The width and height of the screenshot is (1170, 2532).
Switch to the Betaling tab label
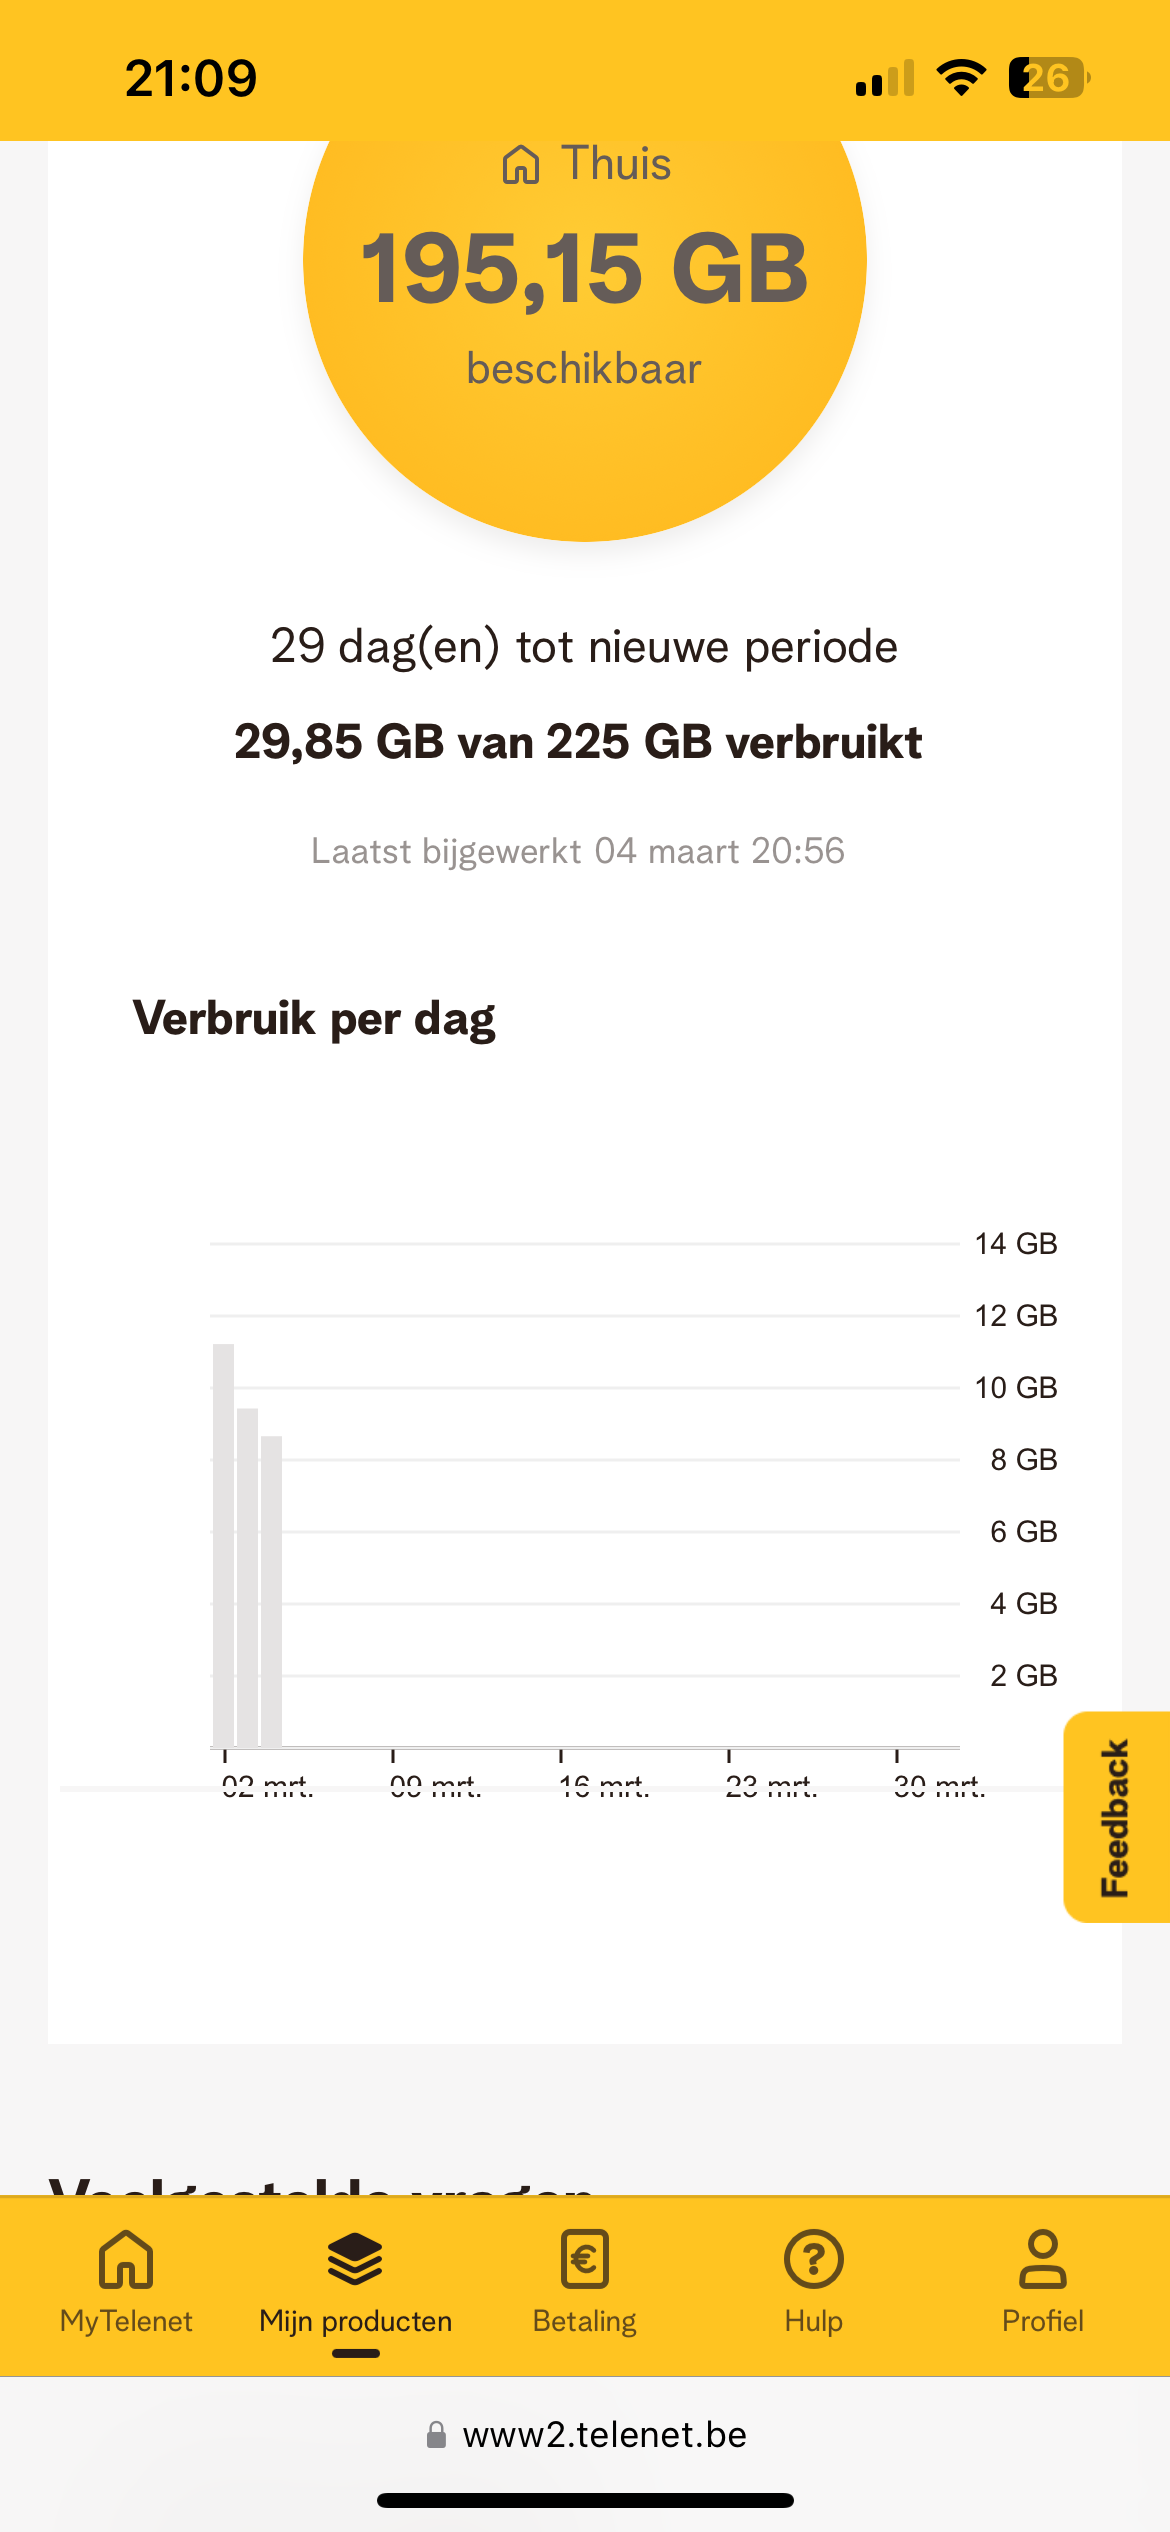pos(585,2321)
